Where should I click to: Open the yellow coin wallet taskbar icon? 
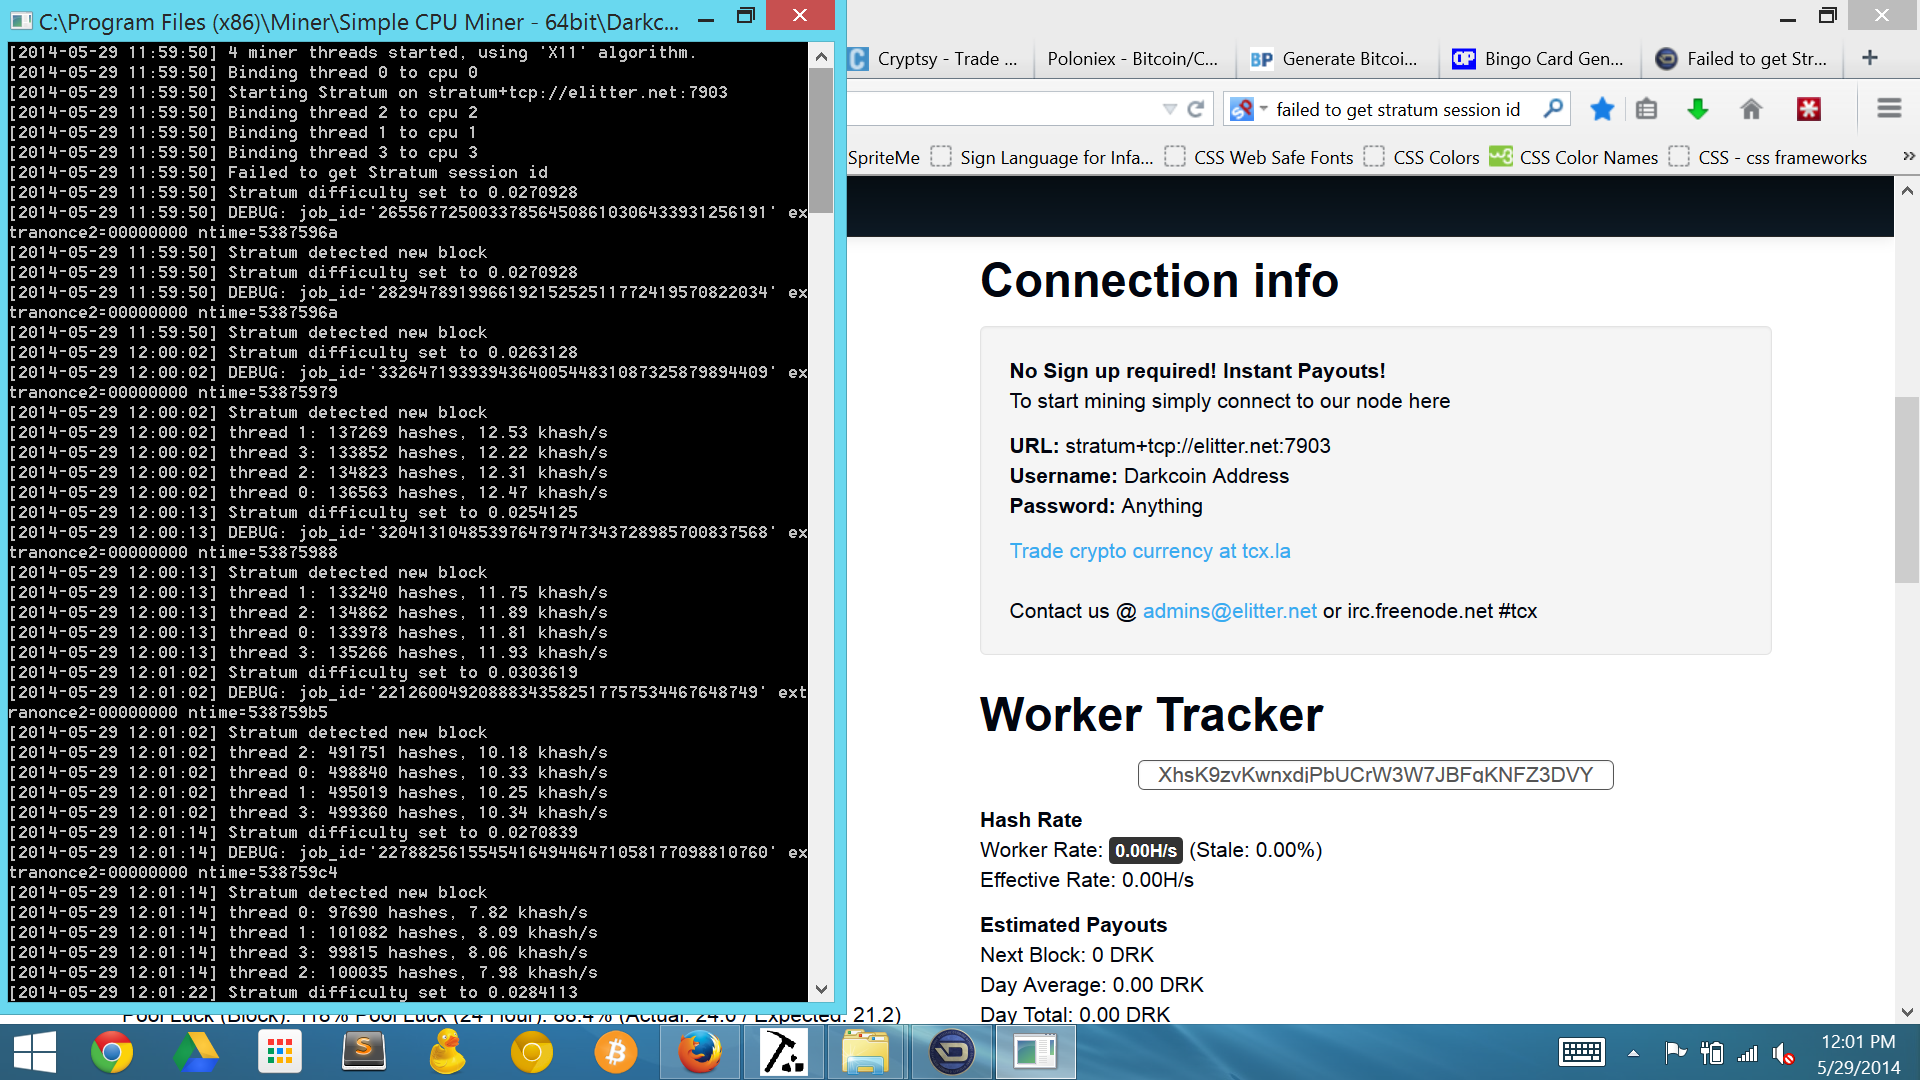[x=532, y=1053]
